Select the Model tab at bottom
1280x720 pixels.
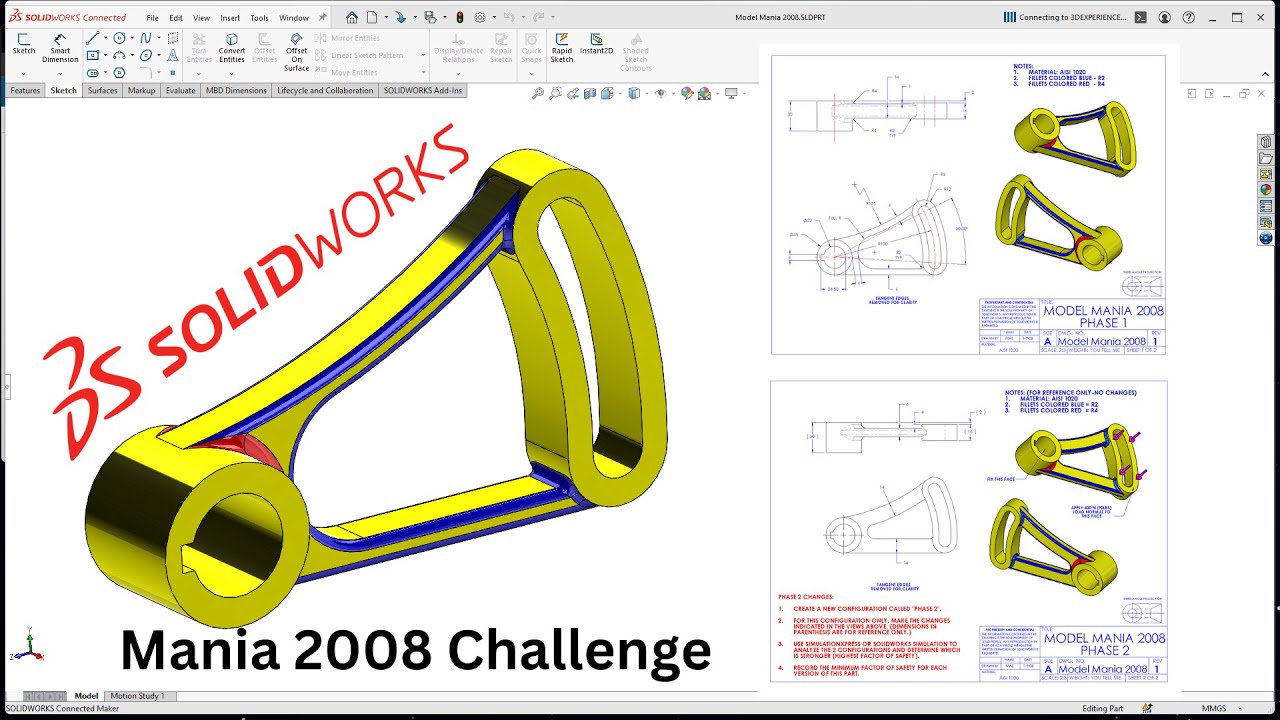point(86,696)
